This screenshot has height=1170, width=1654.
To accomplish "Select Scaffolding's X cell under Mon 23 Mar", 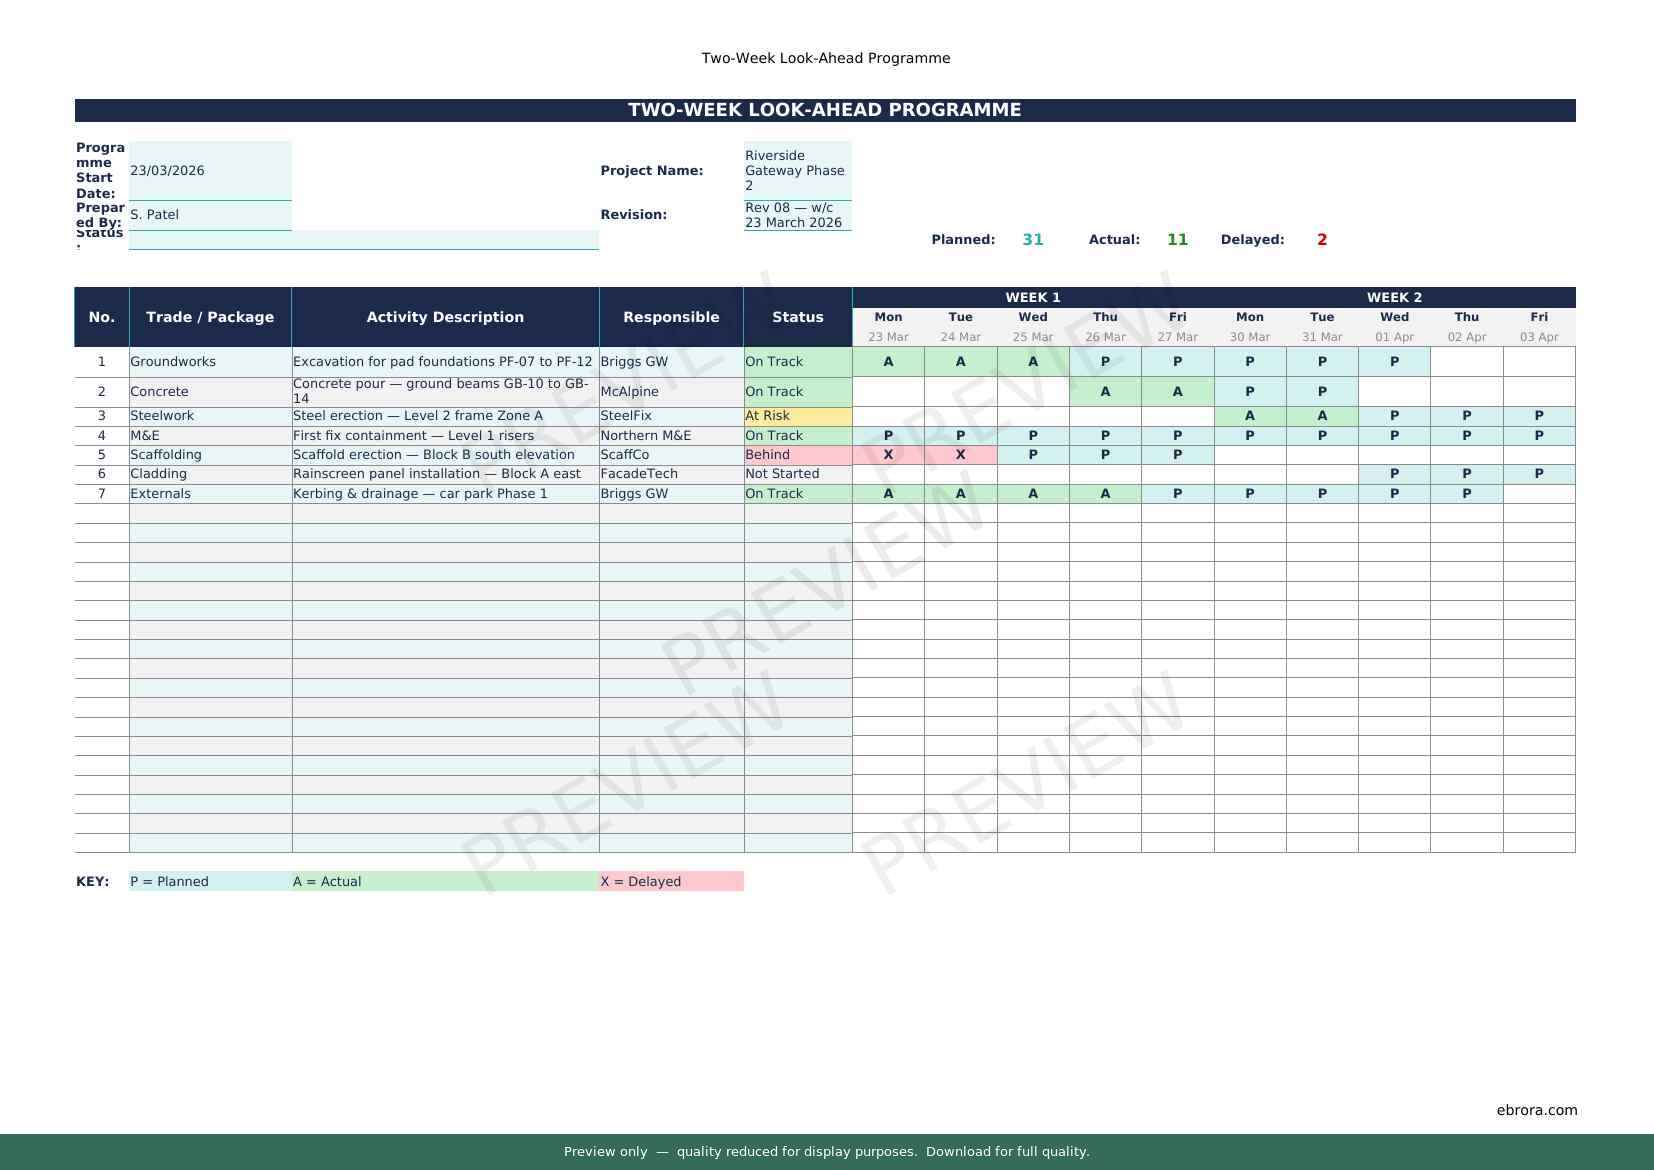I will coord(888,455).
